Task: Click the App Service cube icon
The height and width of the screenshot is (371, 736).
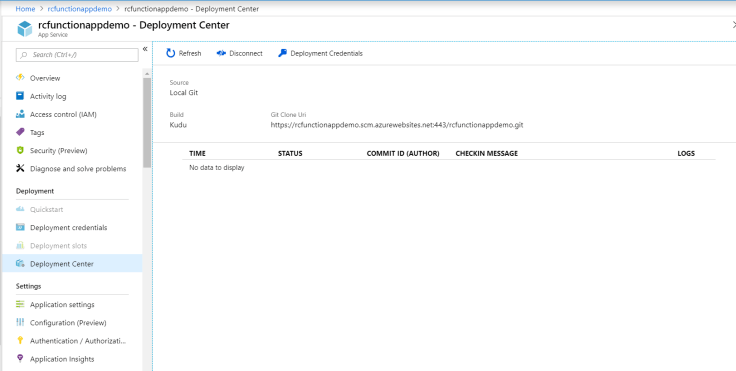Action: pyautogui.click(x=24, y=29)
